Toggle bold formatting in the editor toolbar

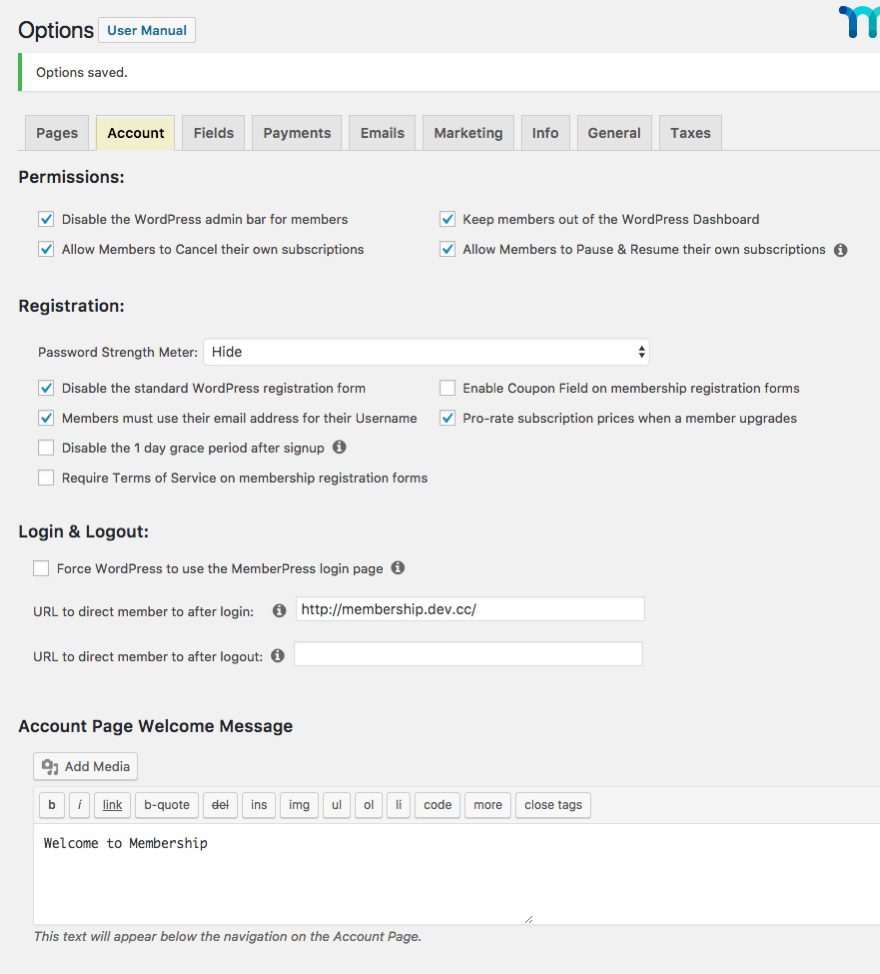pyautogui.click(x=51, y=805)
